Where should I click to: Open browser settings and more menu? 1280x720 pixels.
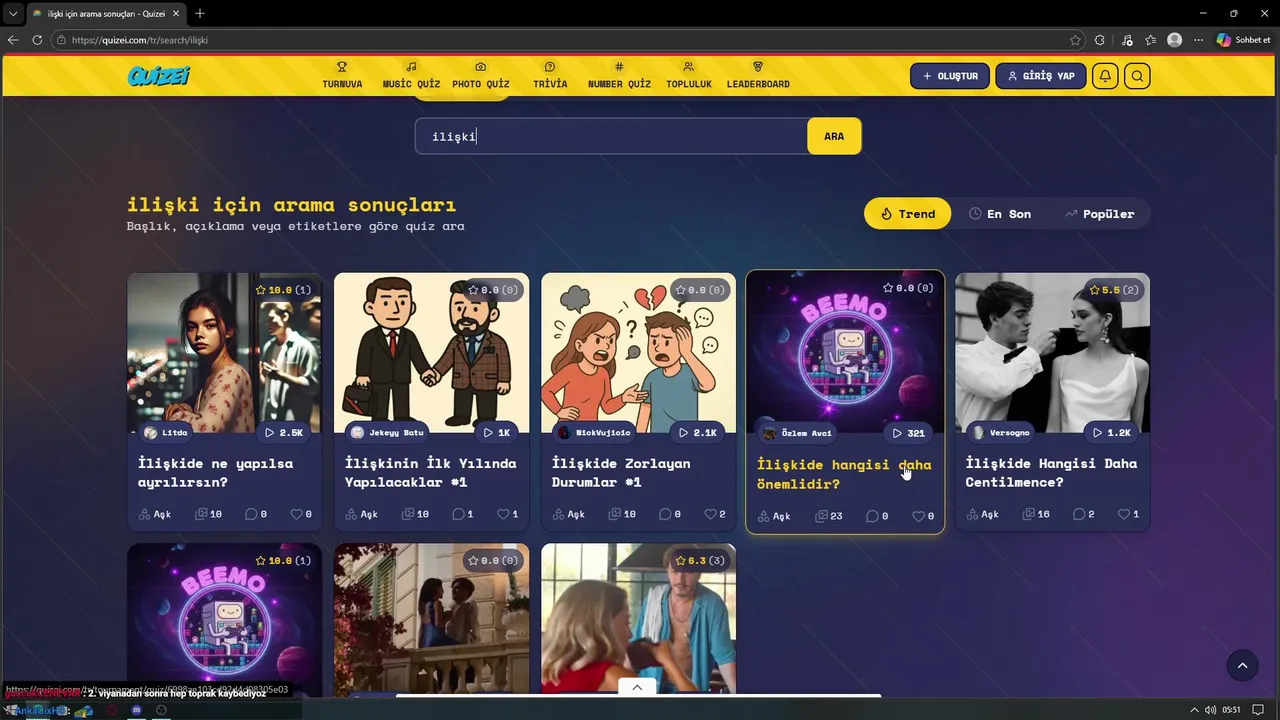(x=1198, y=40)
